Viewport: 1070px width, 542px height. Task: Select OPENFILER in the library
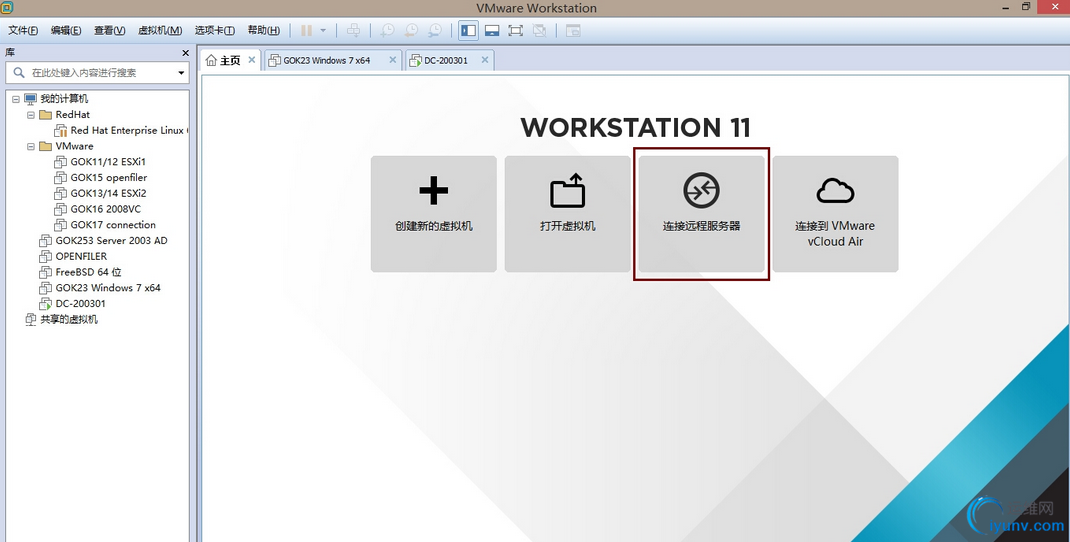(81, 256)
